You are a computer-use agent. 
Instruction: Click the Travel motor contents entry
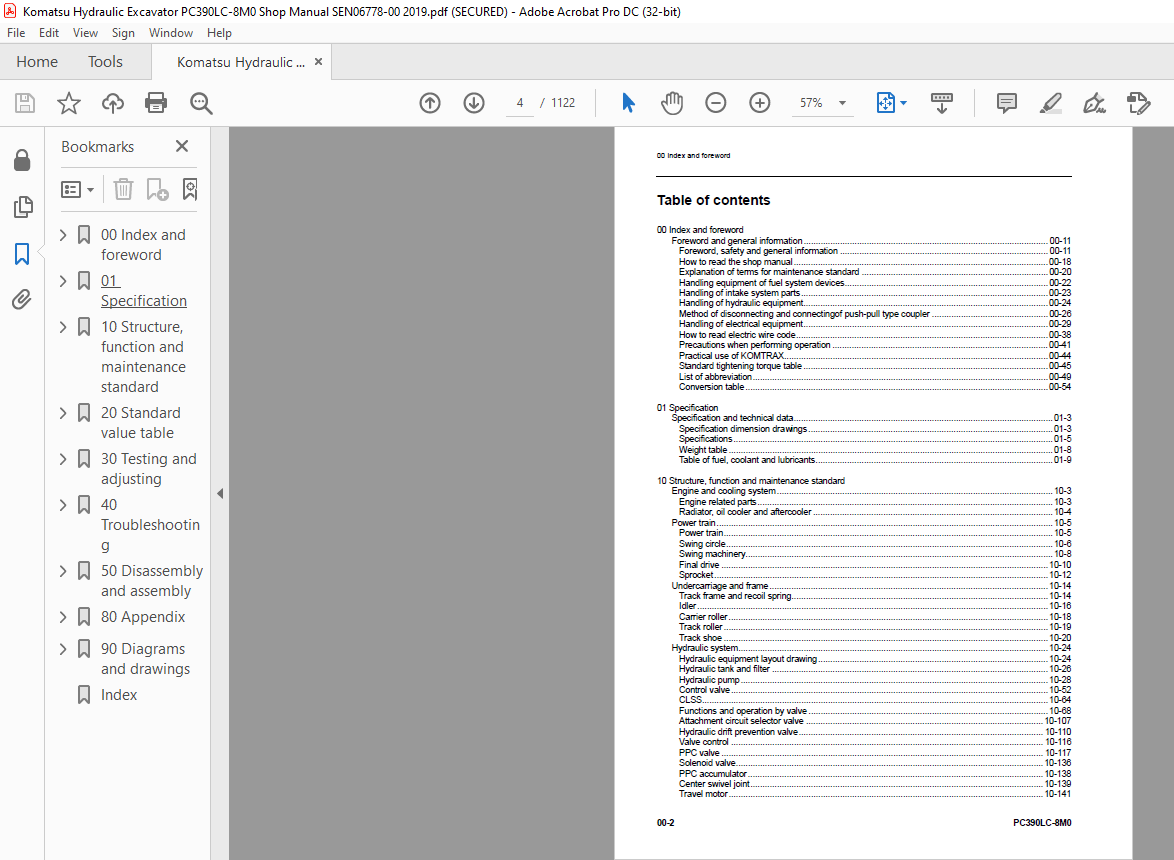point(875,794)
